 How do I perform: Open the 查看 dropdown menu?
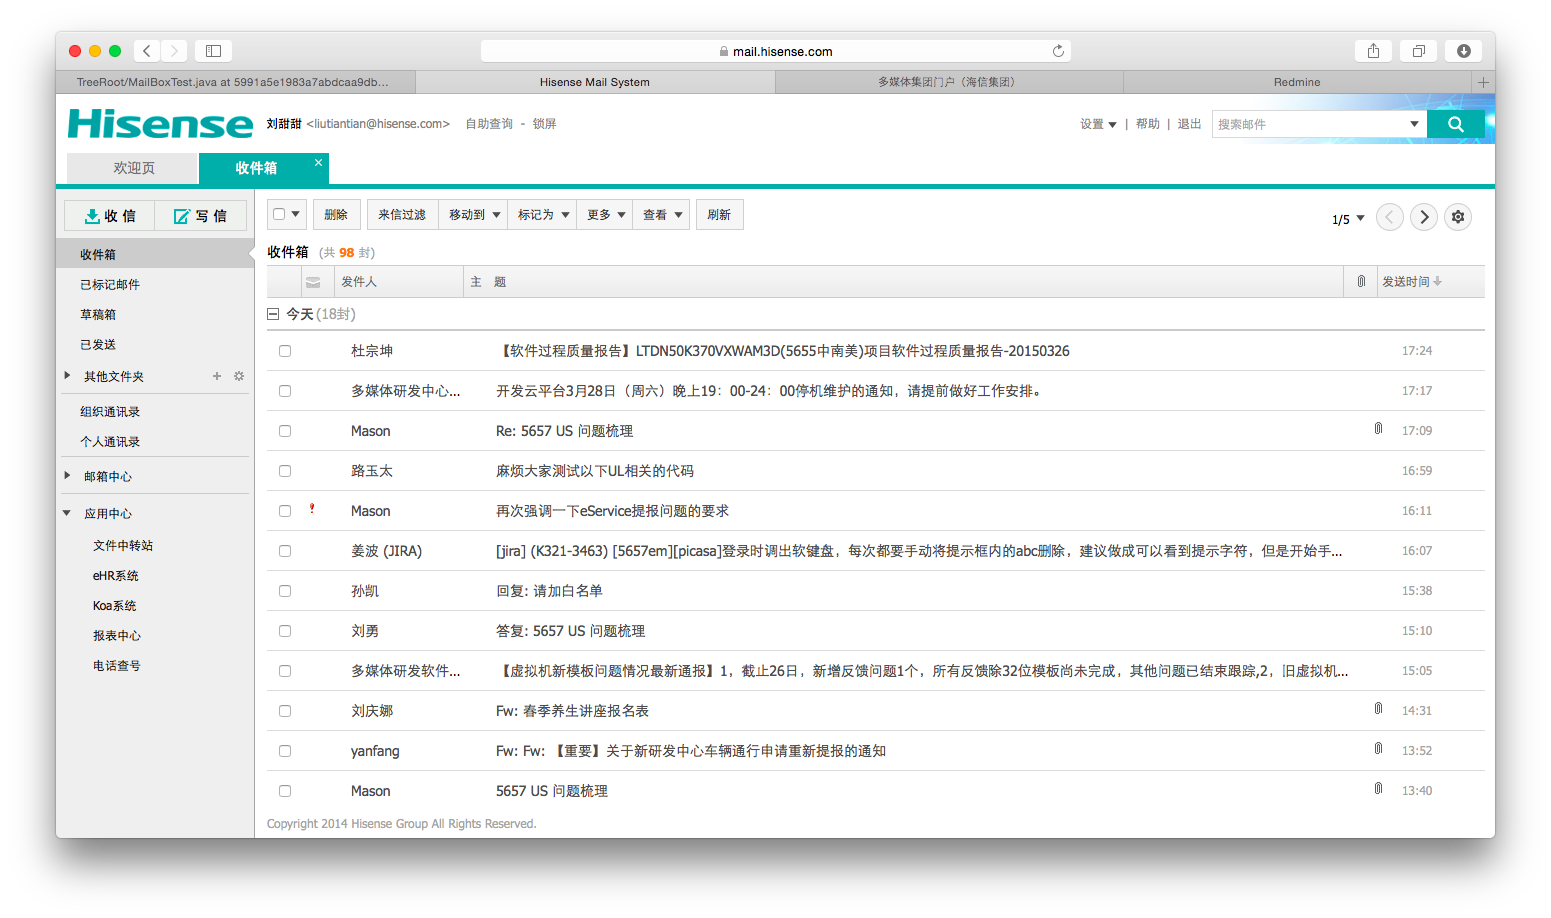click(x=661, y=215)
